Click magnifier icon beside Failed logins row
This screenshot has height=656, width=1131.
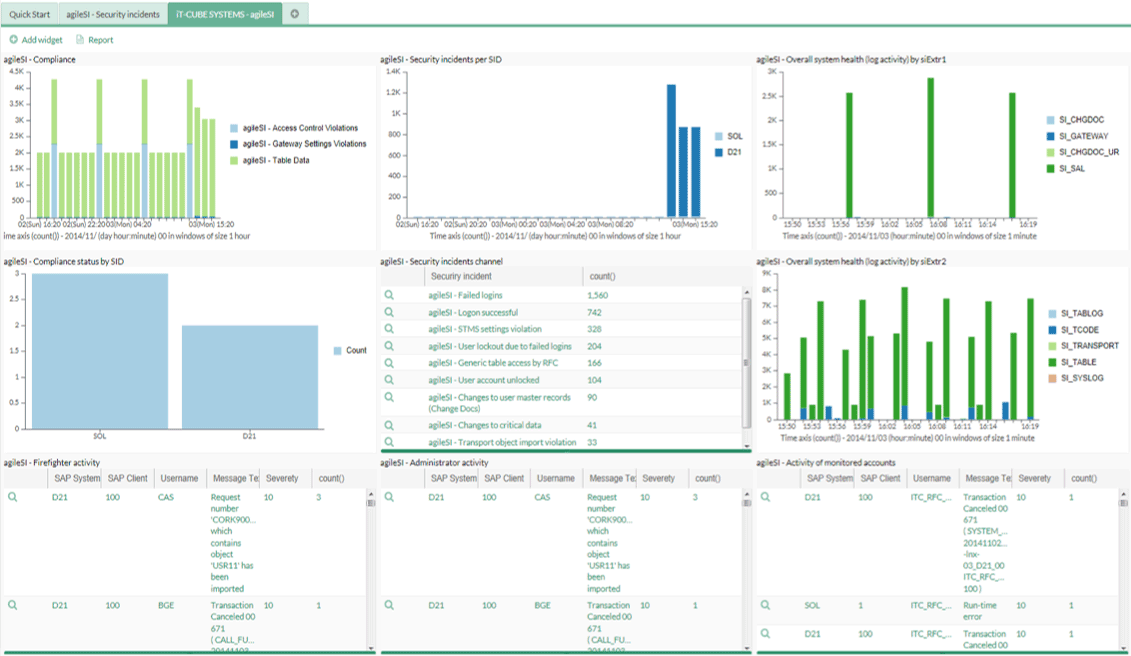coord(389,295)
